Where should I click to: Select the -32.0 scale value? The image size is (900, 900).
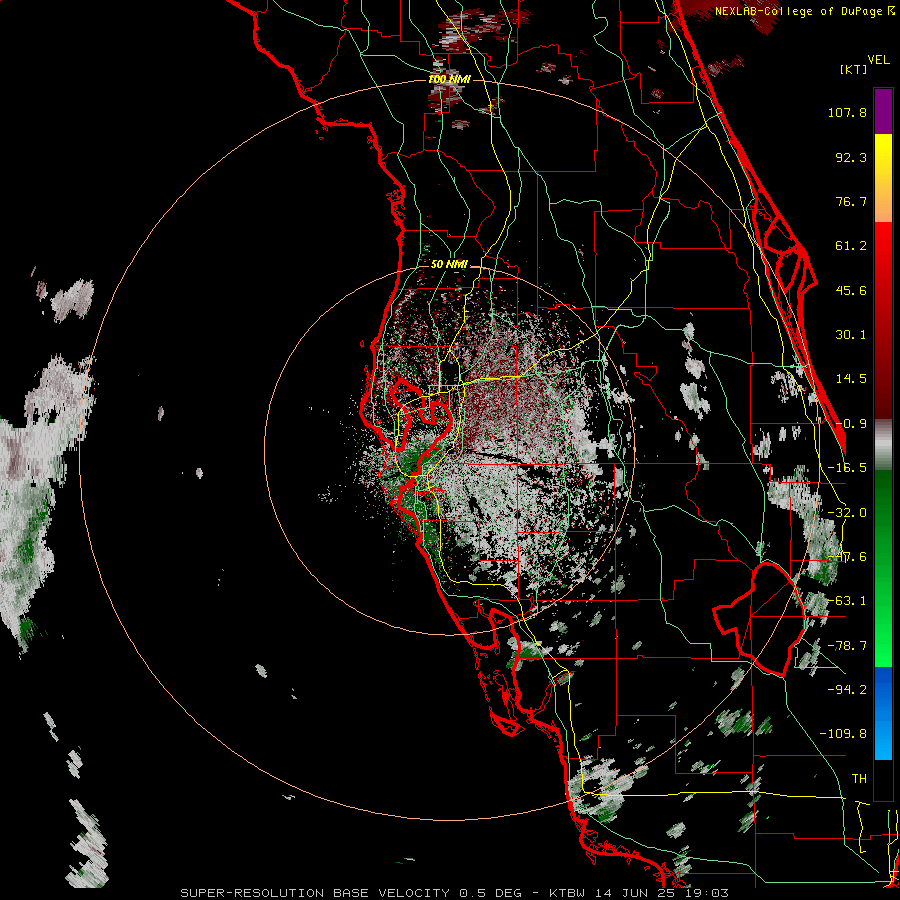847,513
